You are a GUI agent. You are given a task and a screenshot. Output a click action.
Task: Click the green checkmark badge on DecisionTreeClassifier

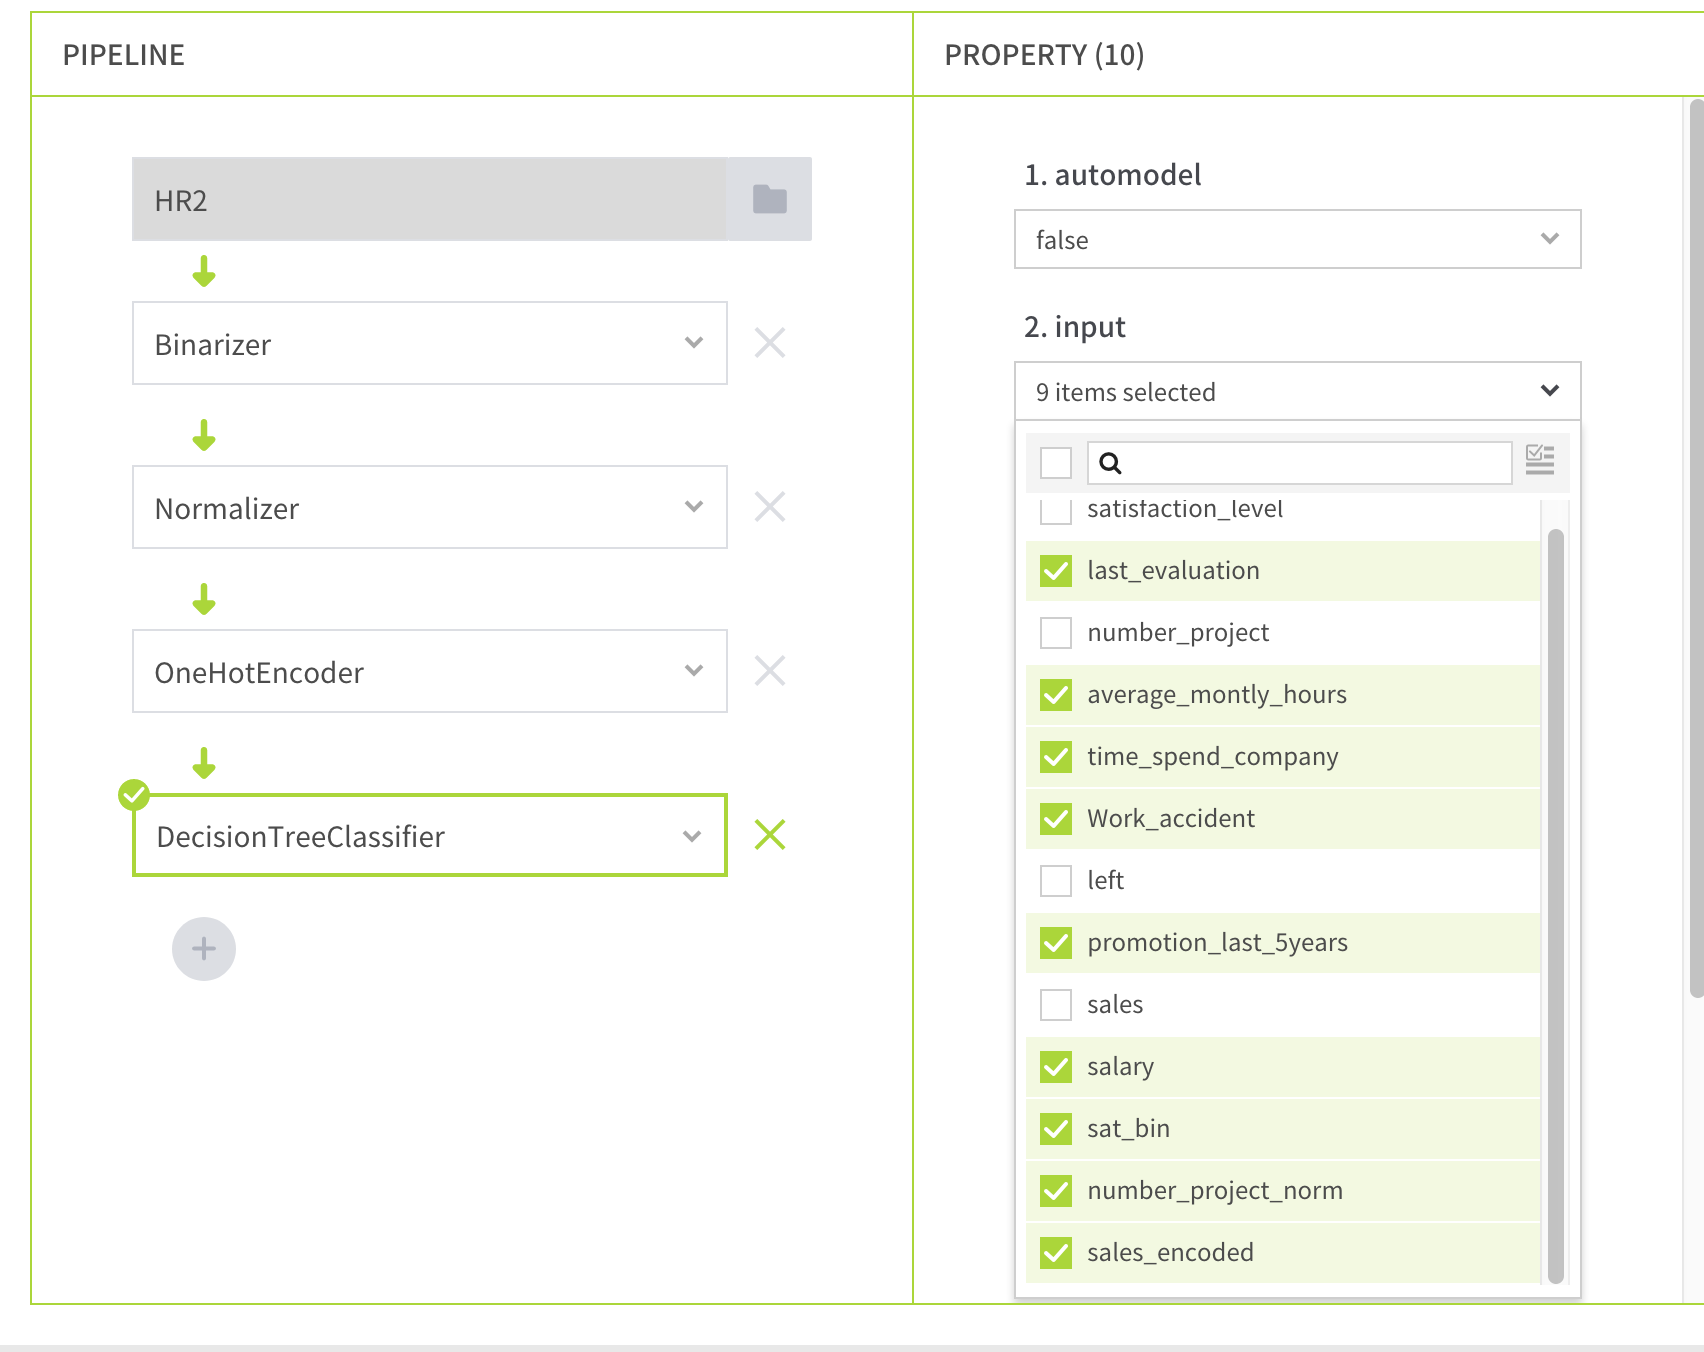[x=134, y=795]
